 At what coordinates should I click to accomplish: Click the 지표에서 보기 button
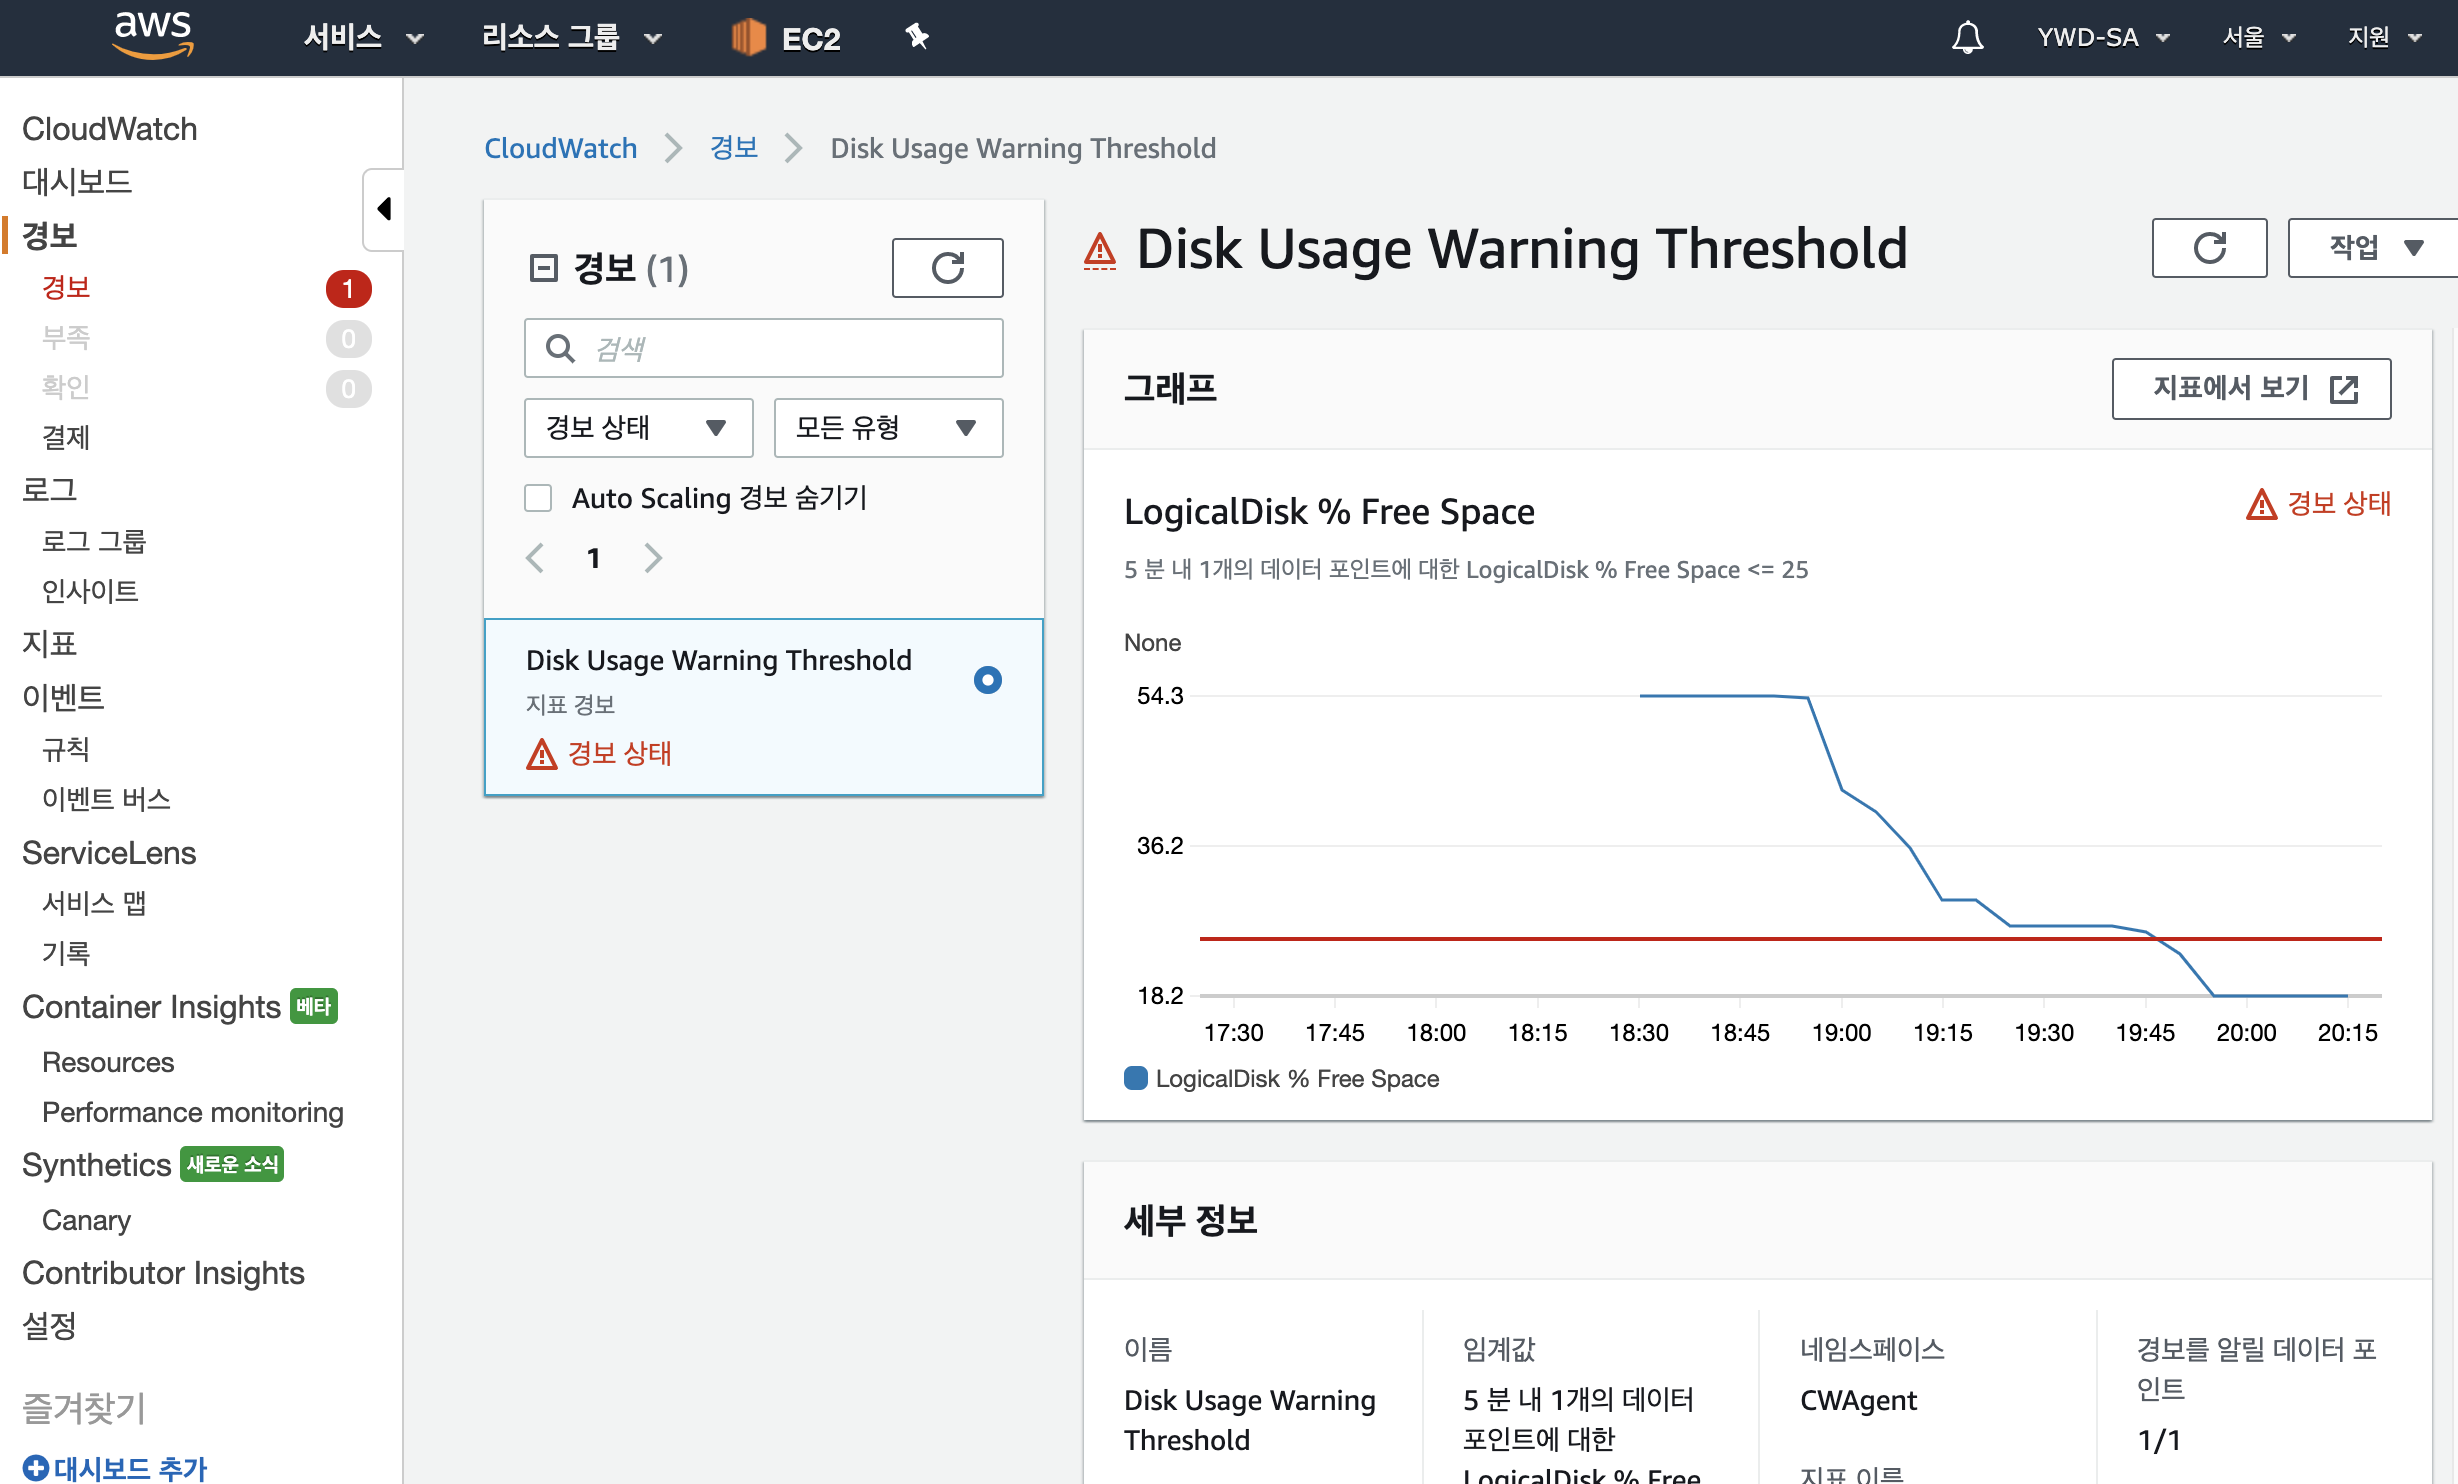[x=2250, y=388]
